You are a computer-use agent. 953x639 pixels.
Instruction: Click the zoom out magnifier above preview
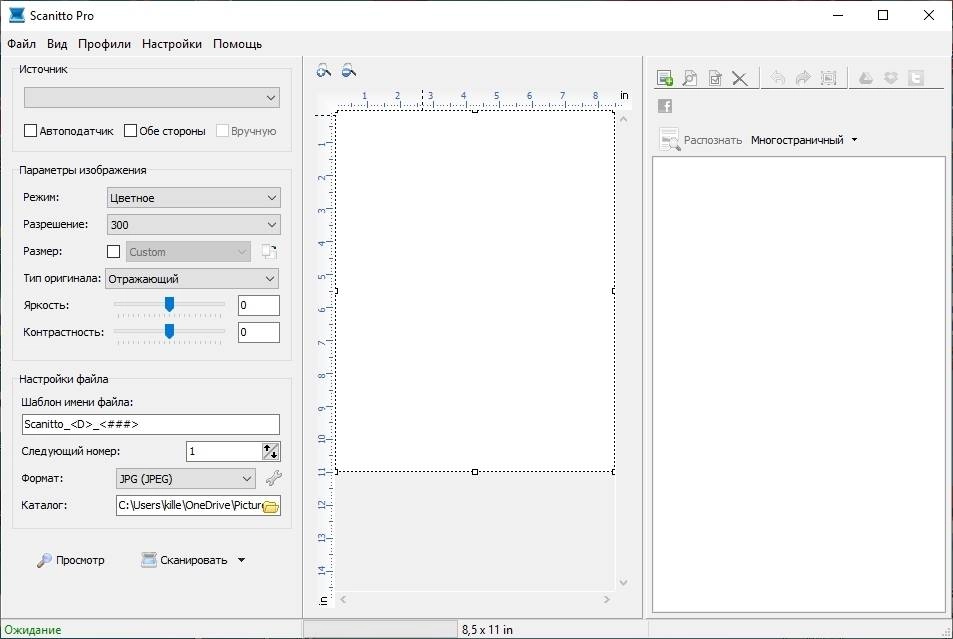349,71
